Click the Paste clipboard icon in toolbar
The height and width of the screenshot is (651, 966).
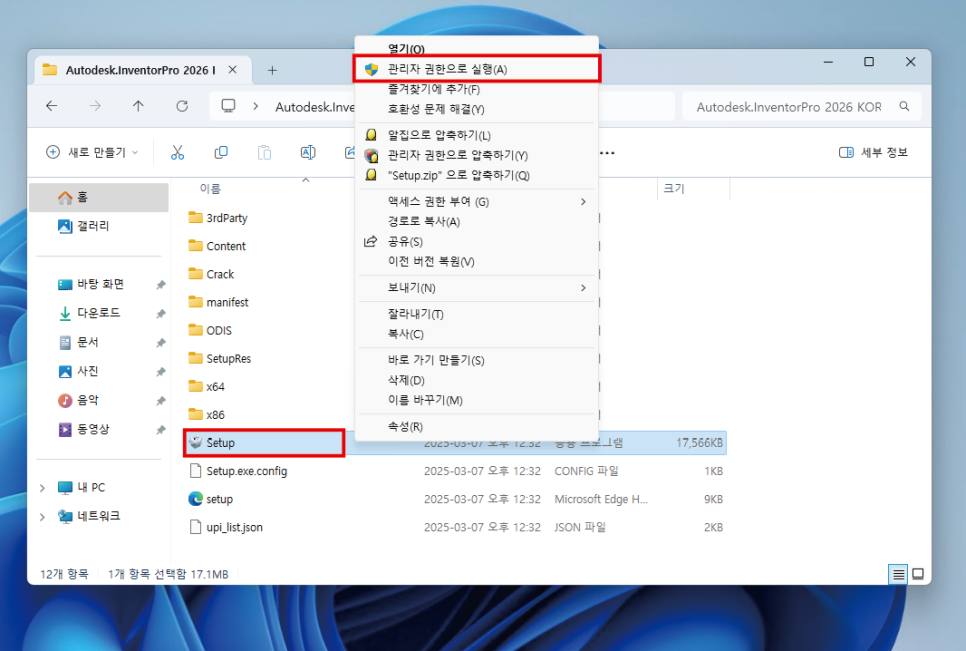264,152
